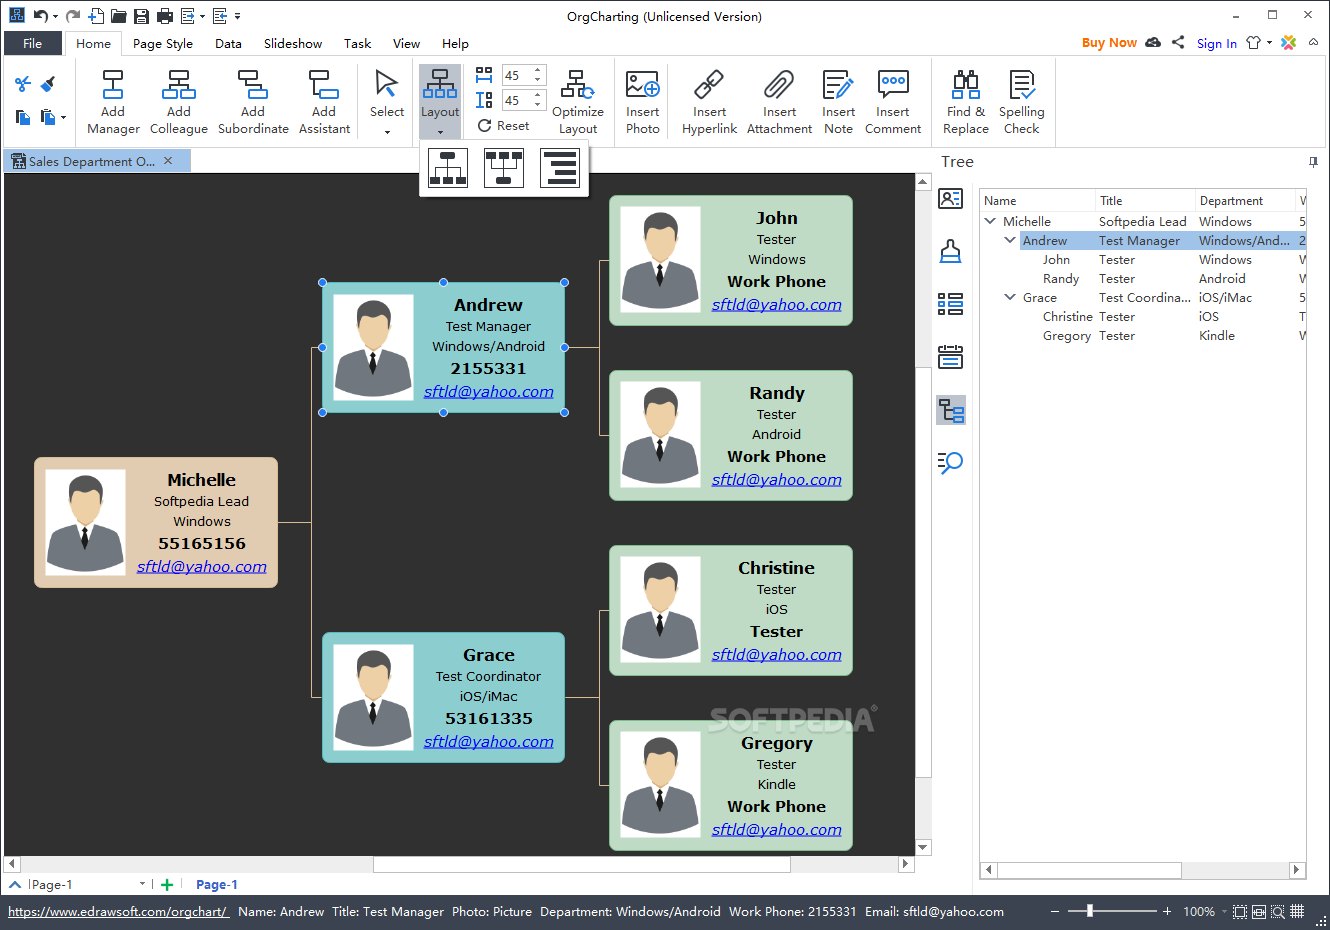Collapse the Andrew tree node

click(1010, 240)
